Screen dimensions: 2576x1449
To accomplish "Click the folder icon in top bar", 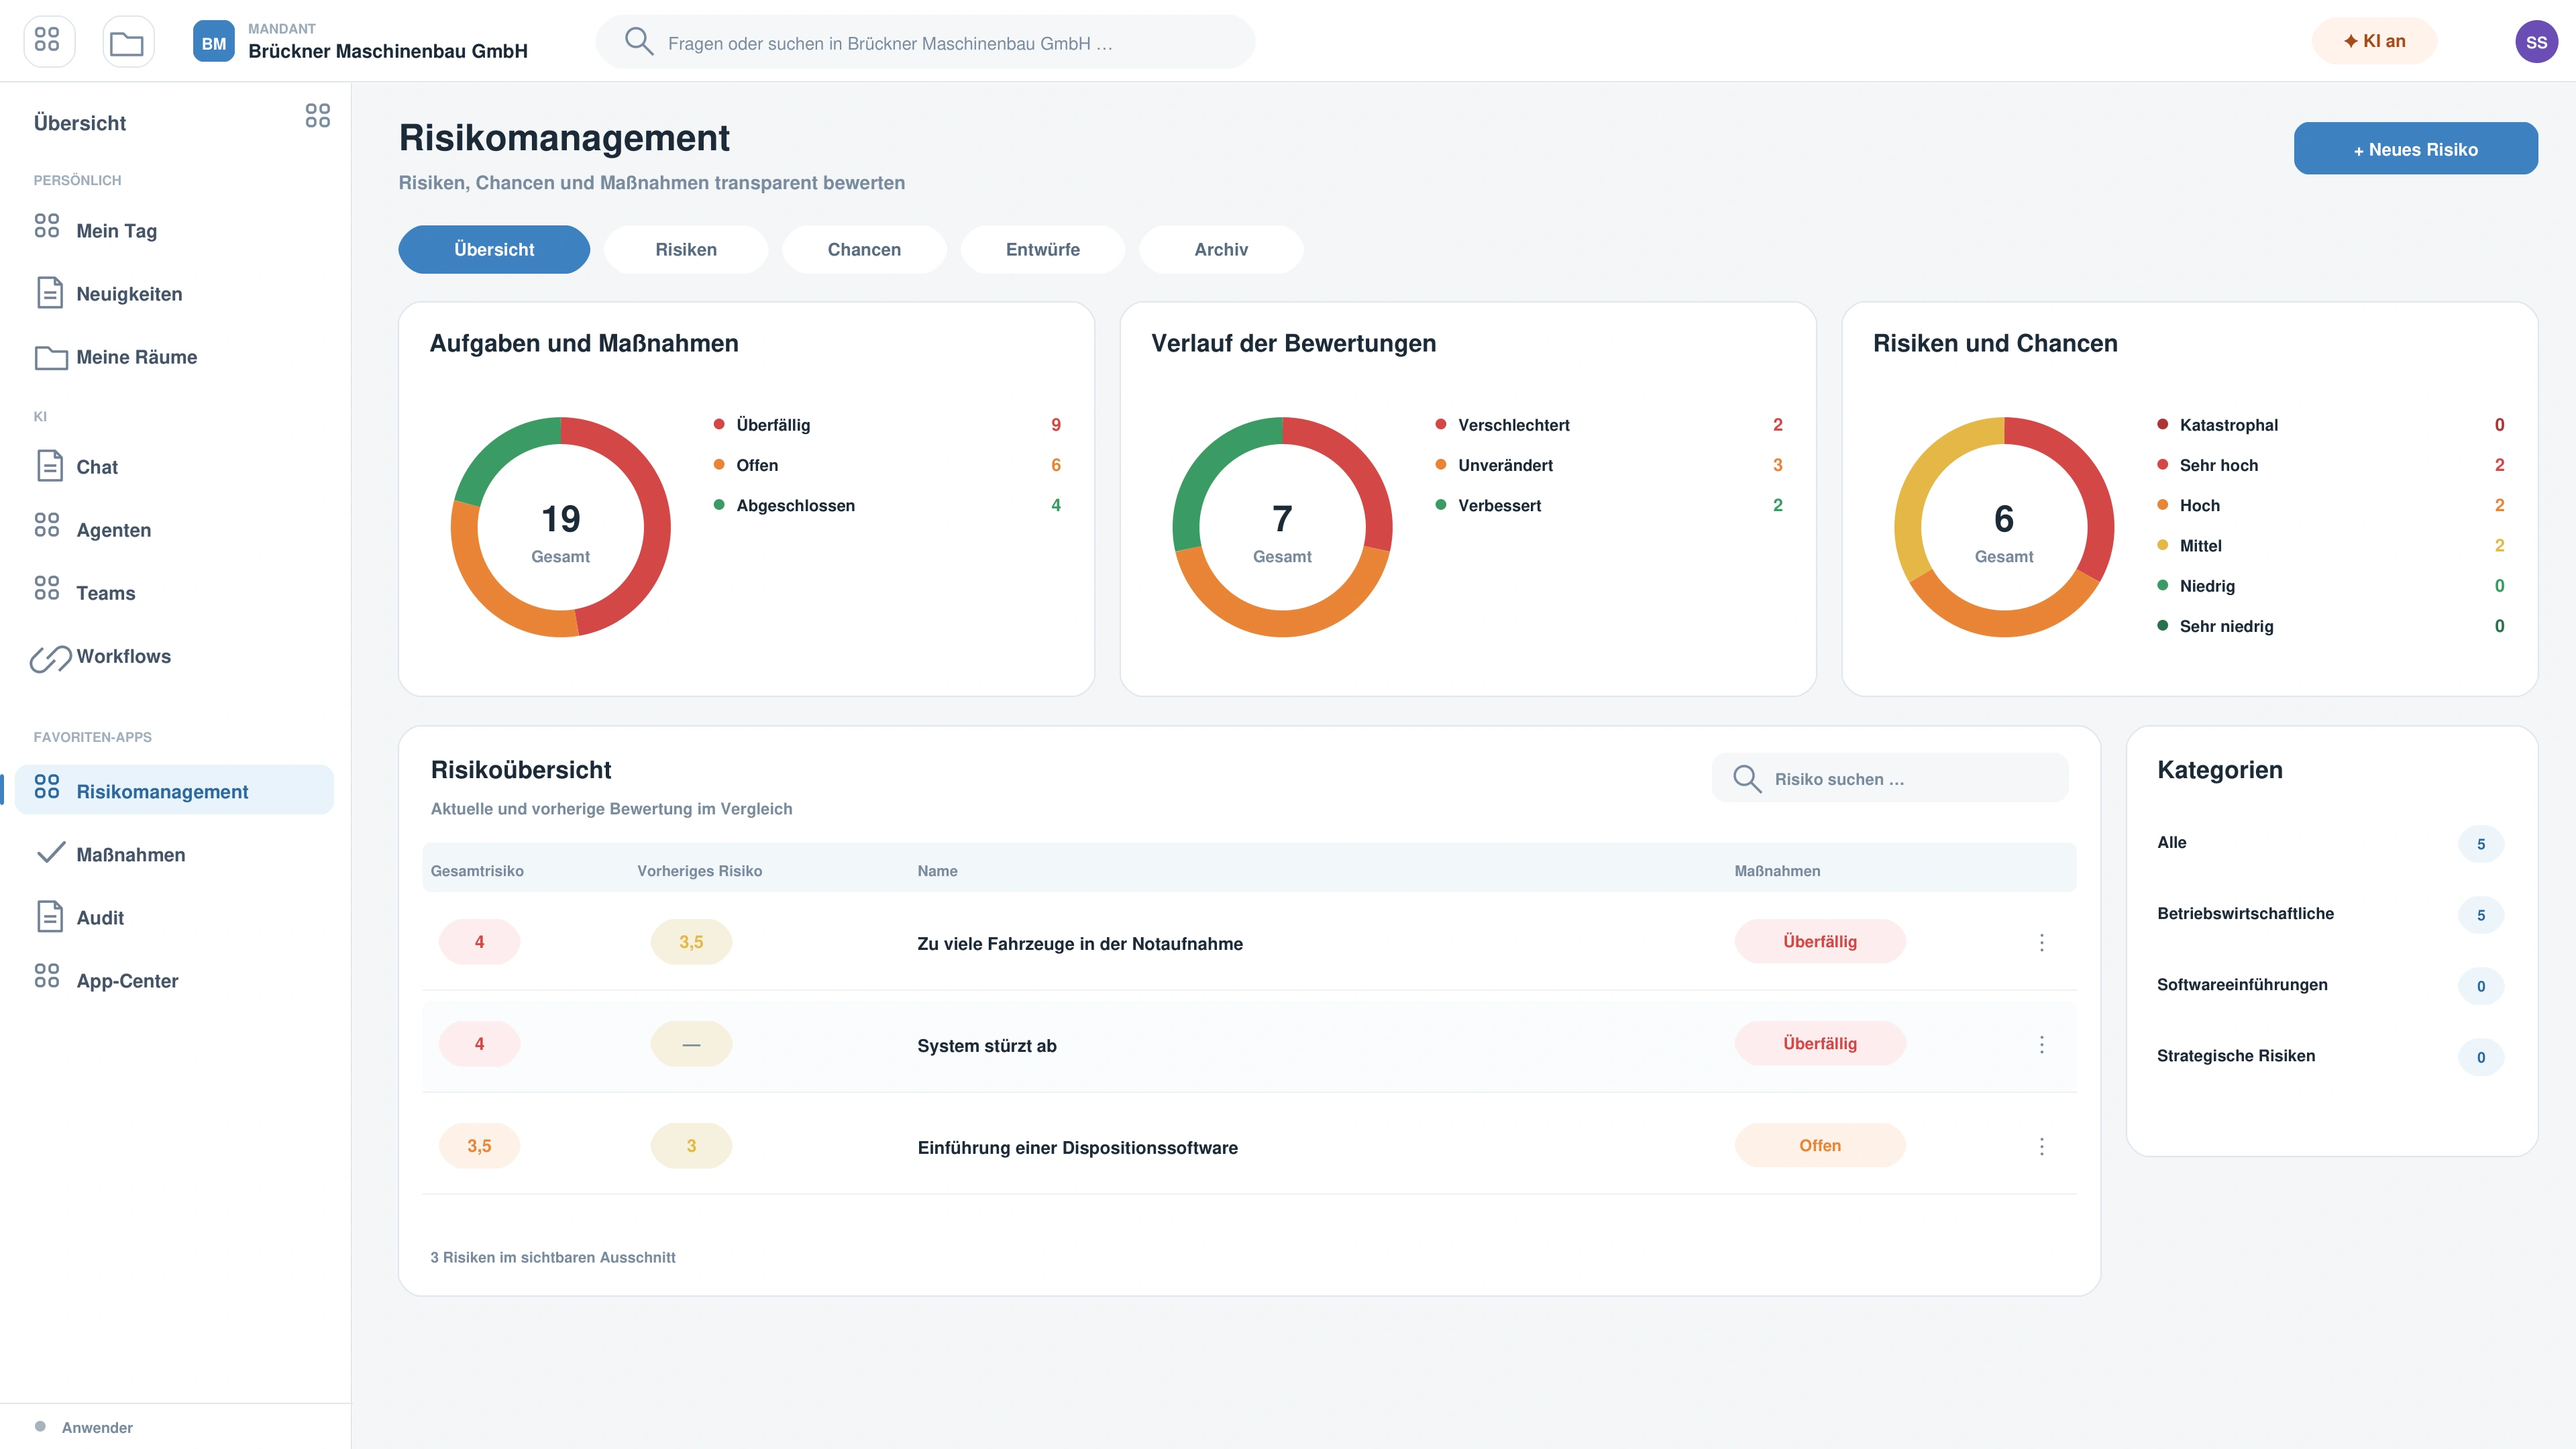I will pos(127,41).
